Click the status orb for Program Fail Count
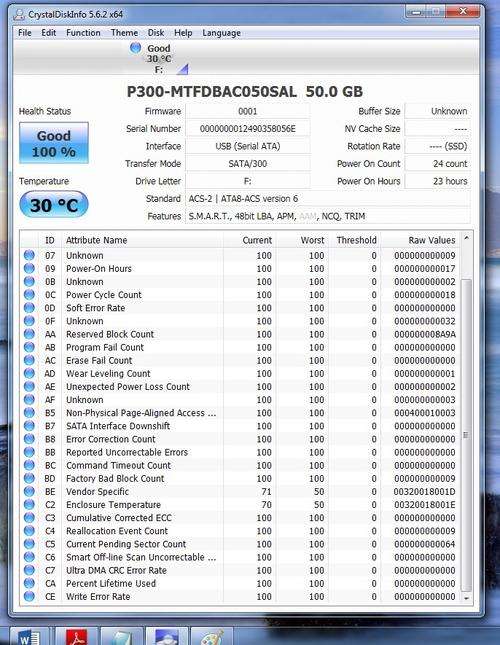The height and width of the screenshot is (645, 500). tap(29, 347)
